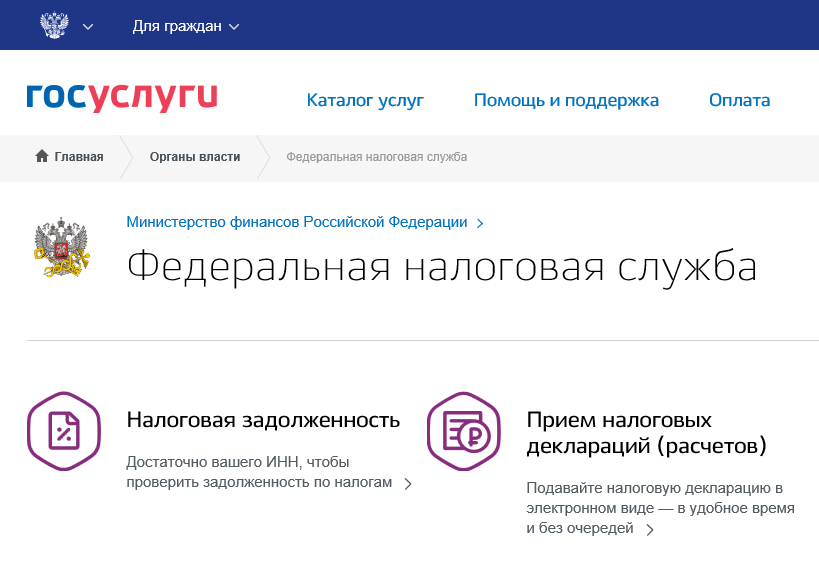Click 'Федеральная налоговая служба' page heading
Image resolution: width=819 pixels, height=568 pixels.
442,268
